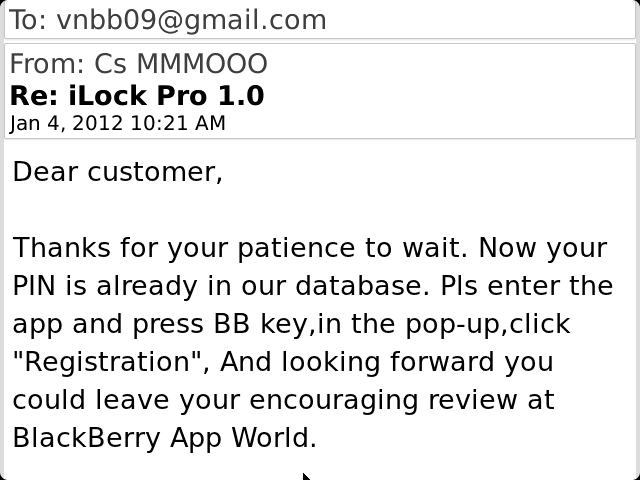Image resolution: width=640 pixels, height=480 pixels.
Task: Click the "From:" label in header
Action: pyautogui.click(x=47, y=64)
